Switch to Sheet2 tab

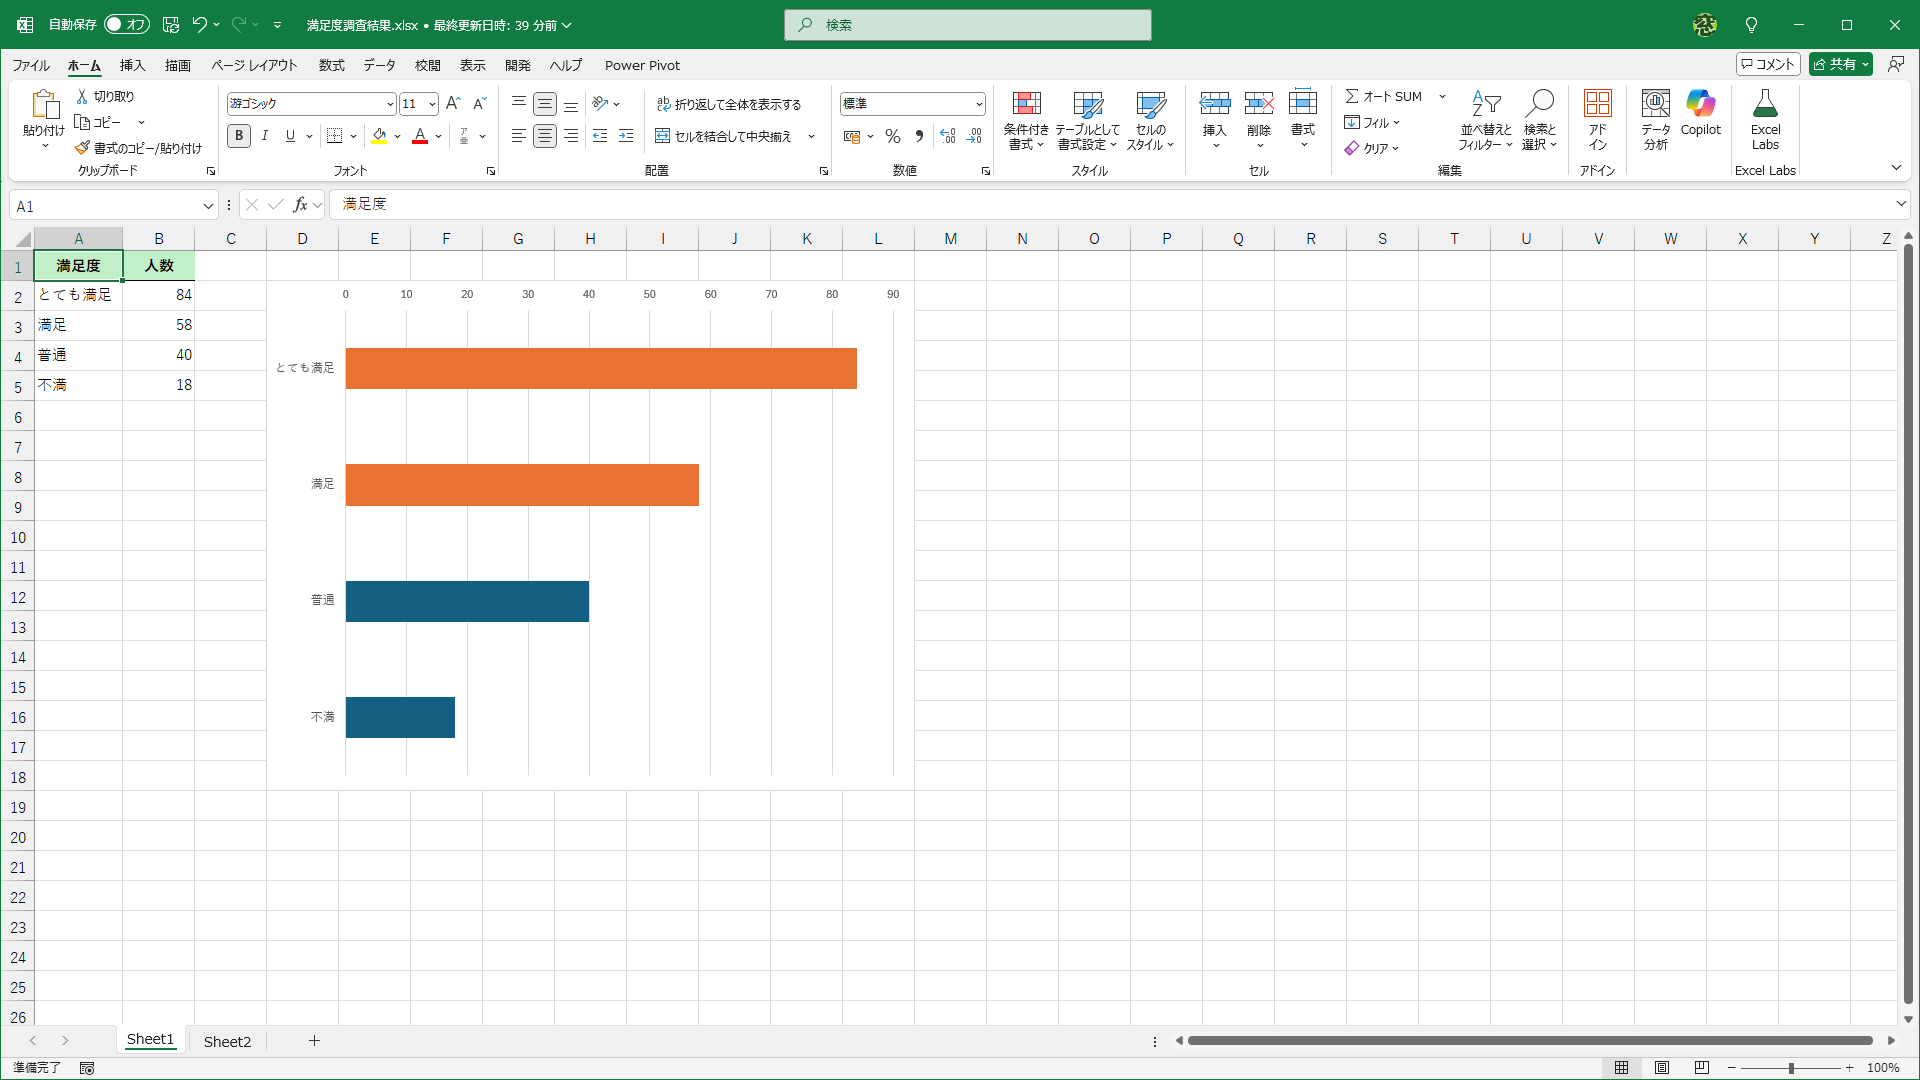(227, 1041)
